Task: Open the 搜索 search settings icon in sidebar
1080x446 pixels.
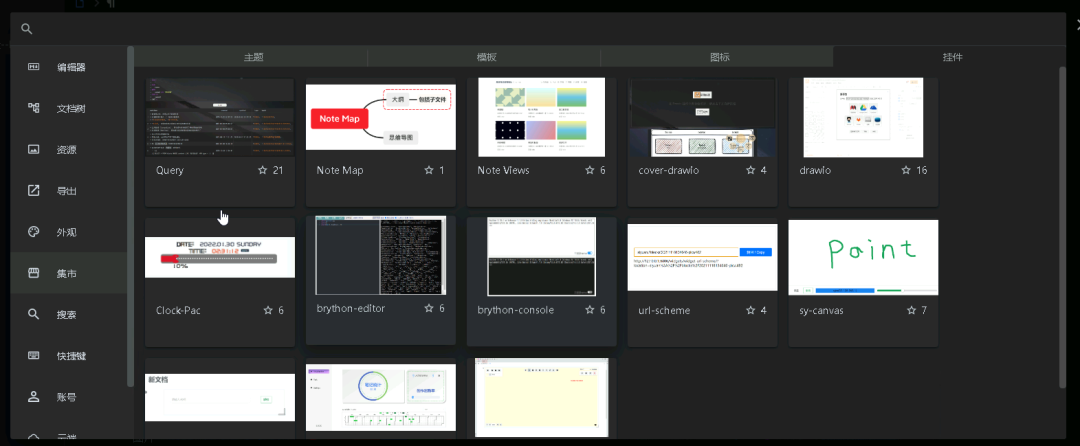Action: (33, 315)
